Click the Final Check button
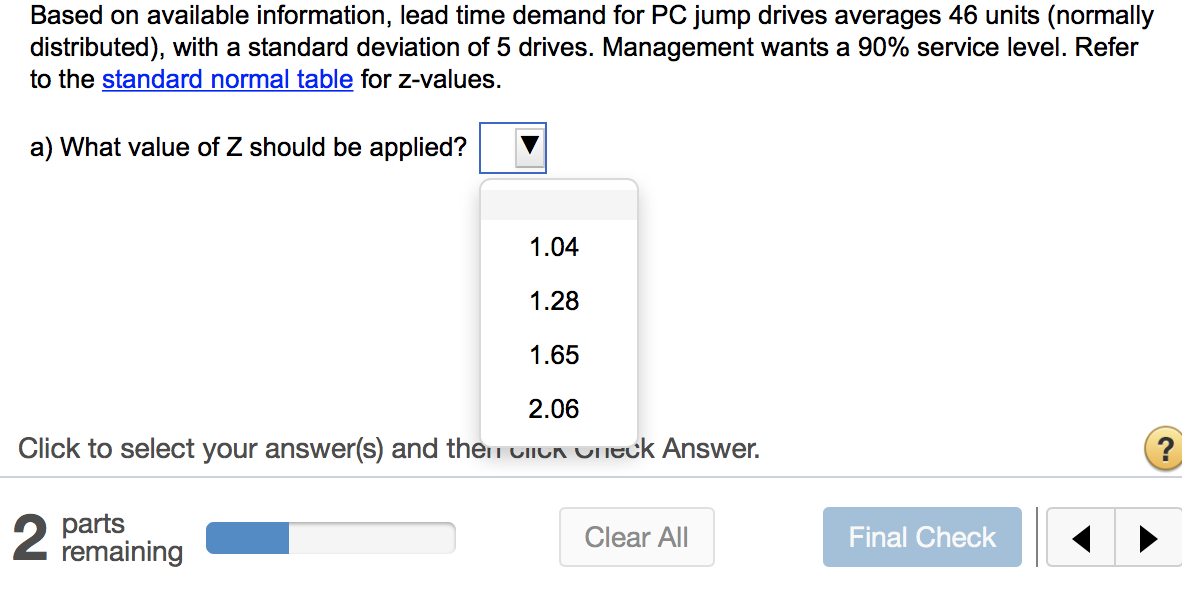1182x604 pixels. pyautogui.click(x=921, y=537)
